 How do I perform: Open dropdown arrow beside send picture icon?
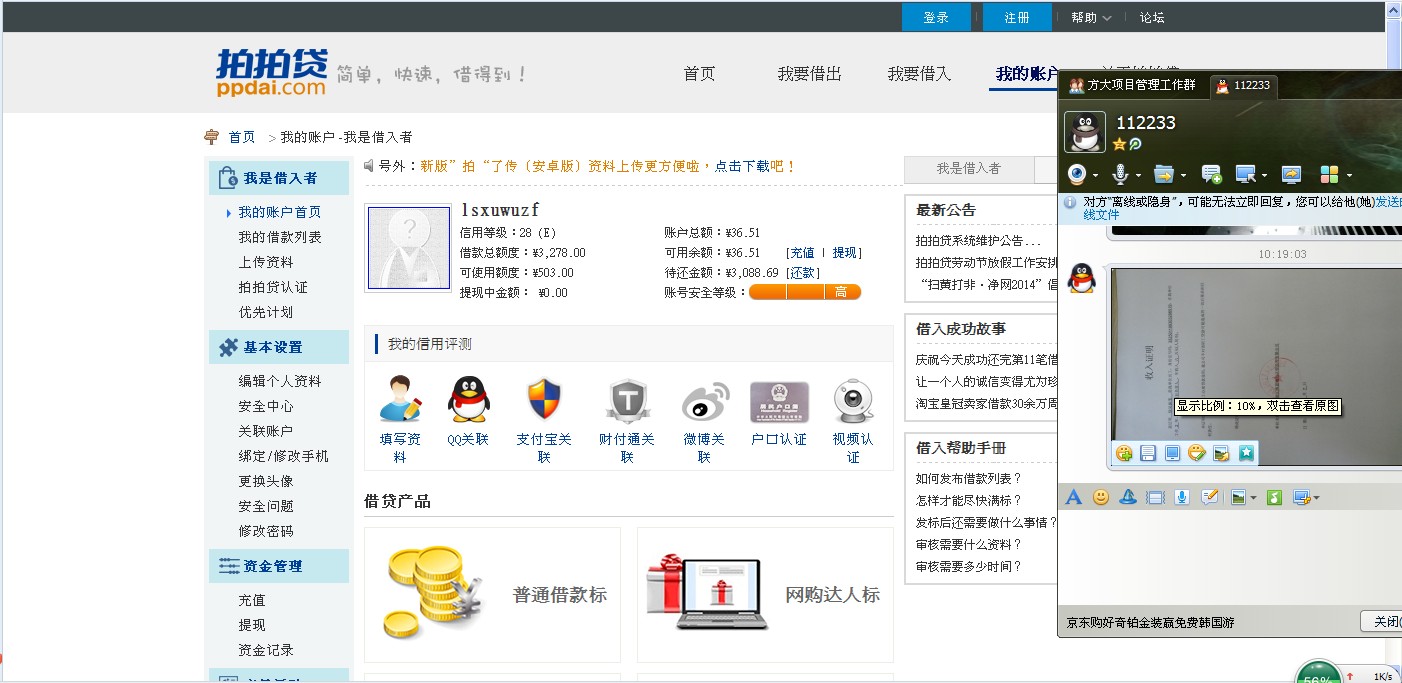tap(1254, 498)
